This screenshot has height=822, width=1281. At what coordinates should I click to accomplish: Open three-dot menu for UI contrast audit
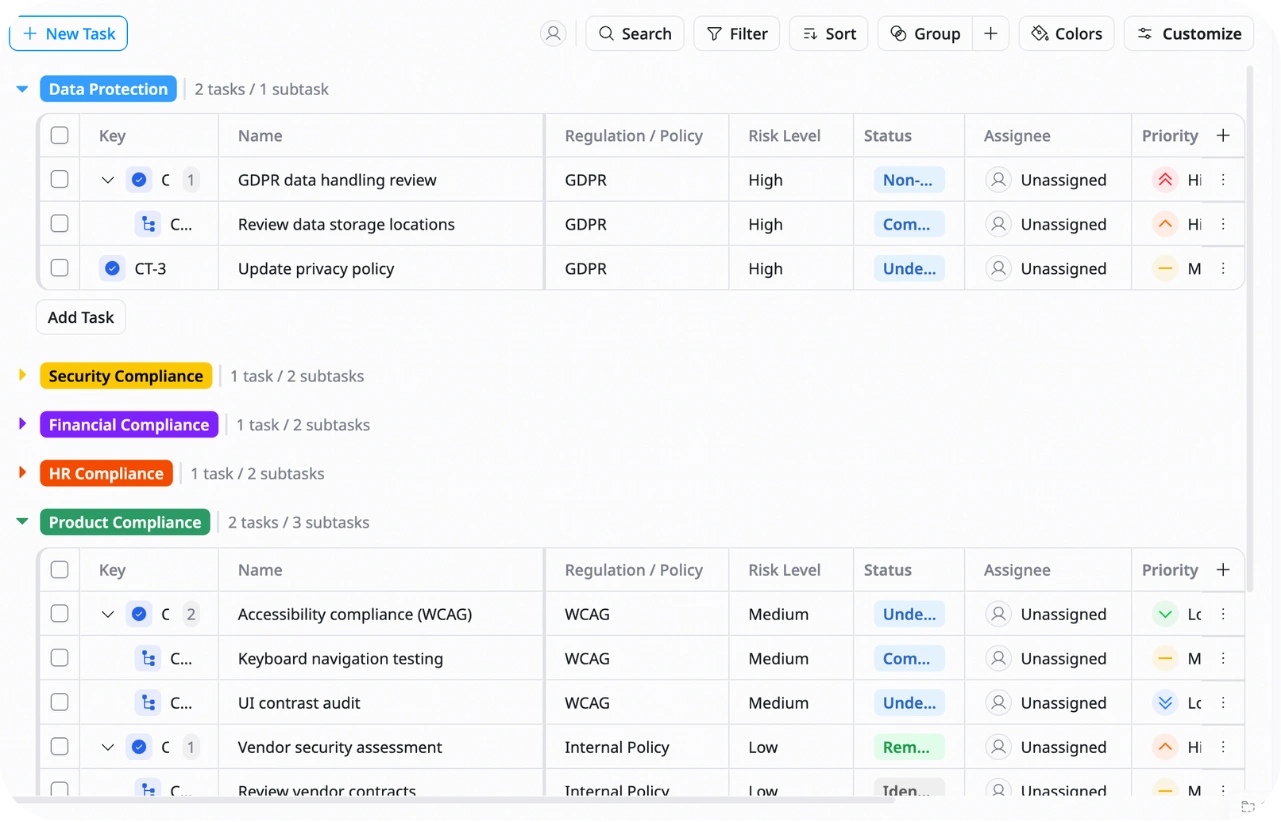tap(1223, 702)
